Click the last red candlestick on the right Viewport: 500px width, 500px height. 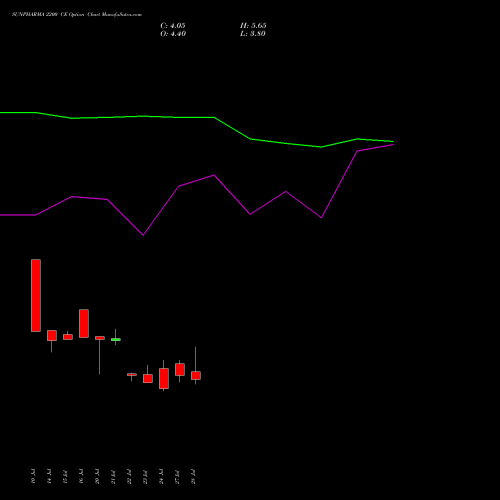pyautogui.click(x=196, y=375)
